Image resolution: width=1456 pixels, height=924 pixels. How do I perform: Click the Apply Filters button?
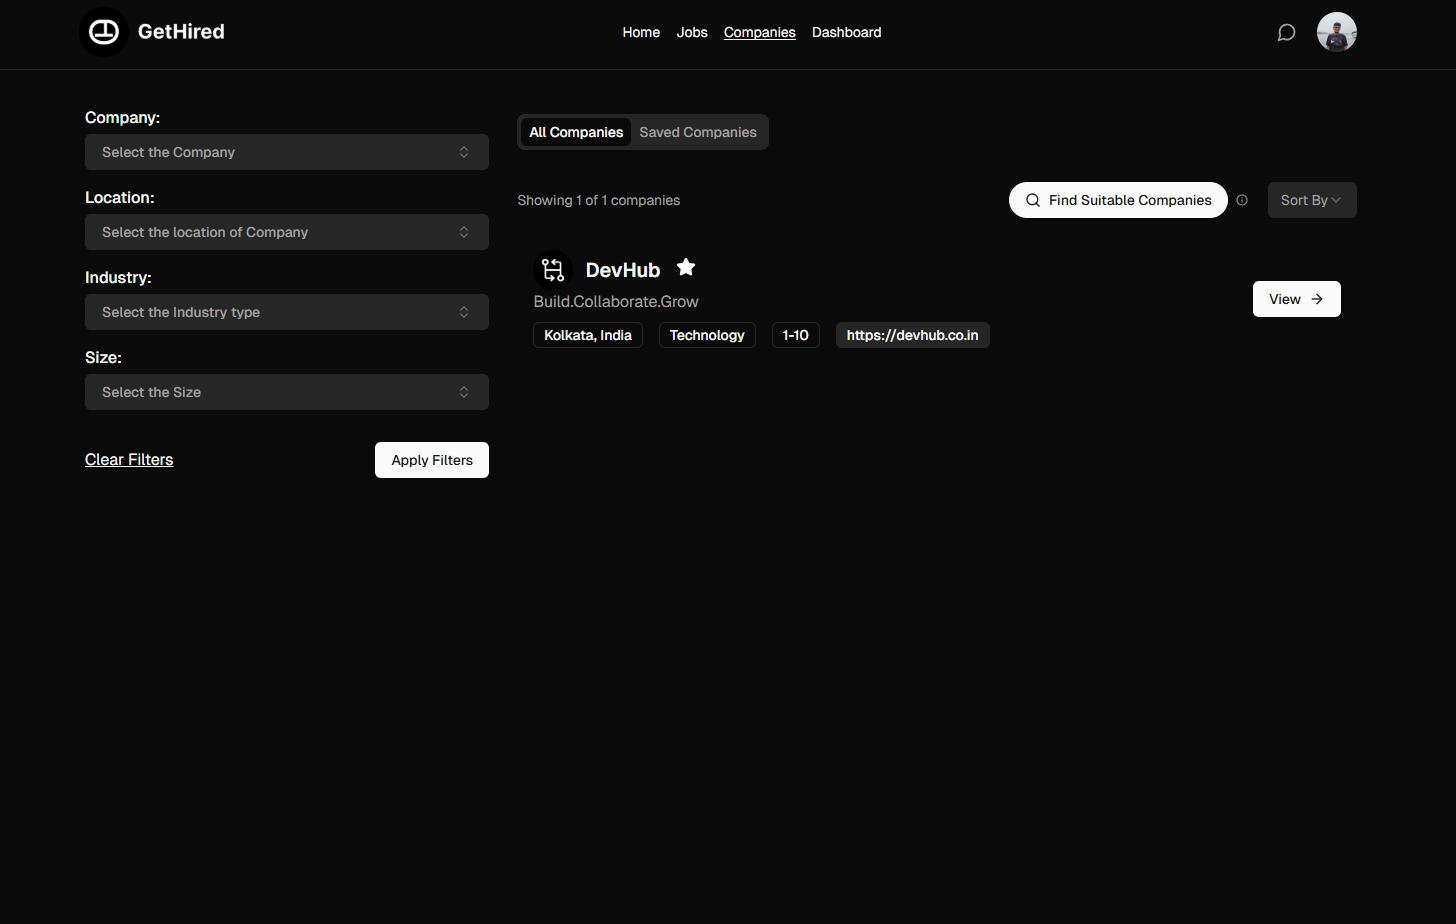tap(432, 460)
